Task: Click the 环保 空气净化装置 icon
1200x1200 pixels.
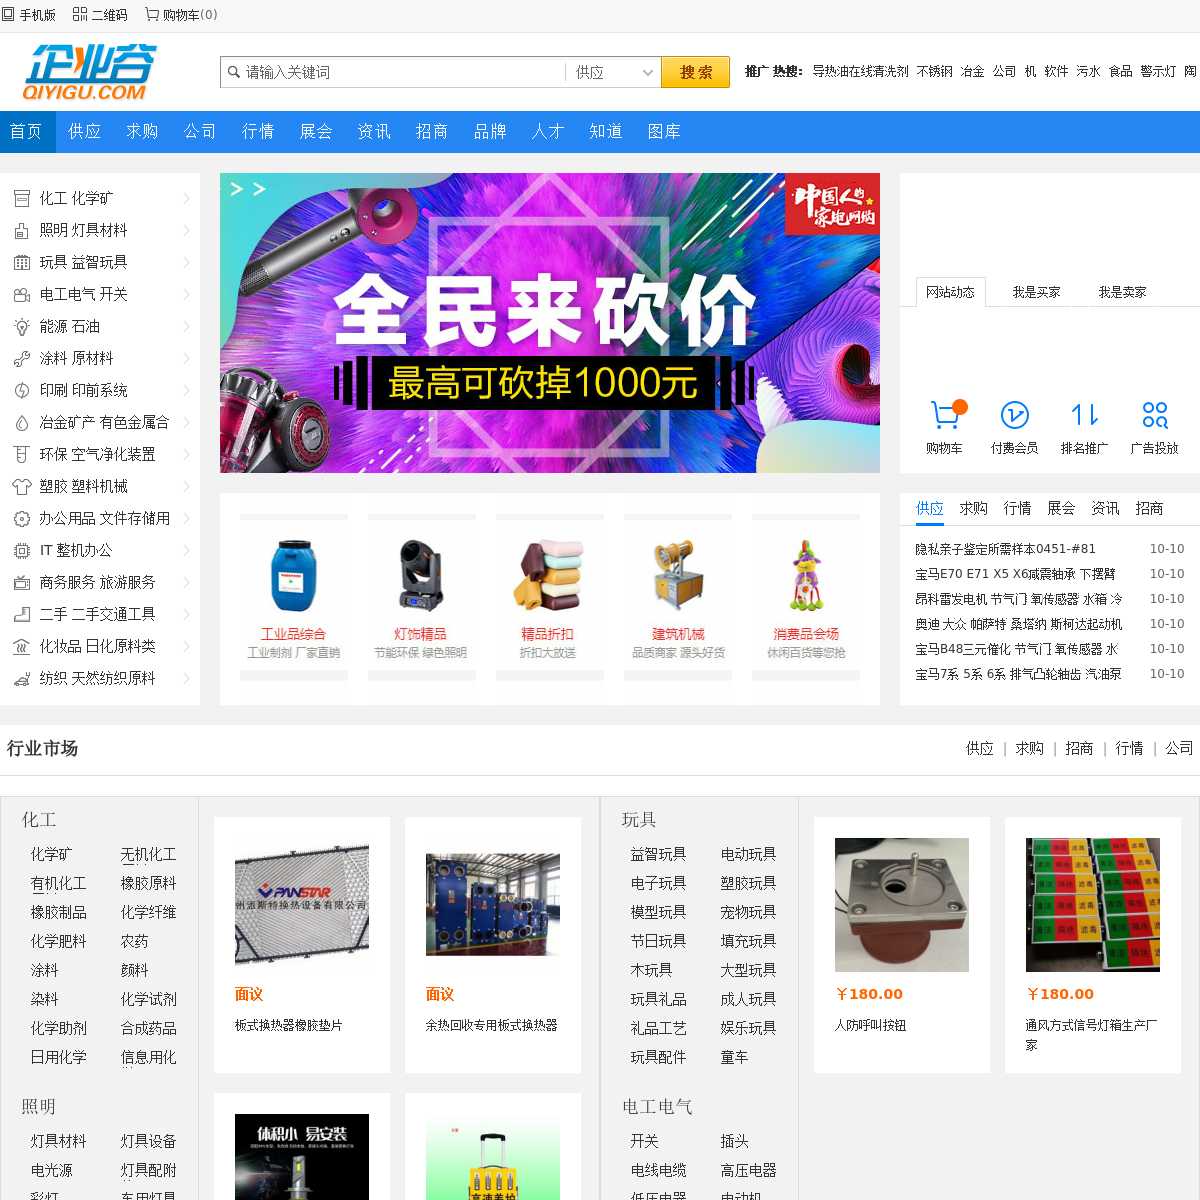Action: tap(22, 454)
